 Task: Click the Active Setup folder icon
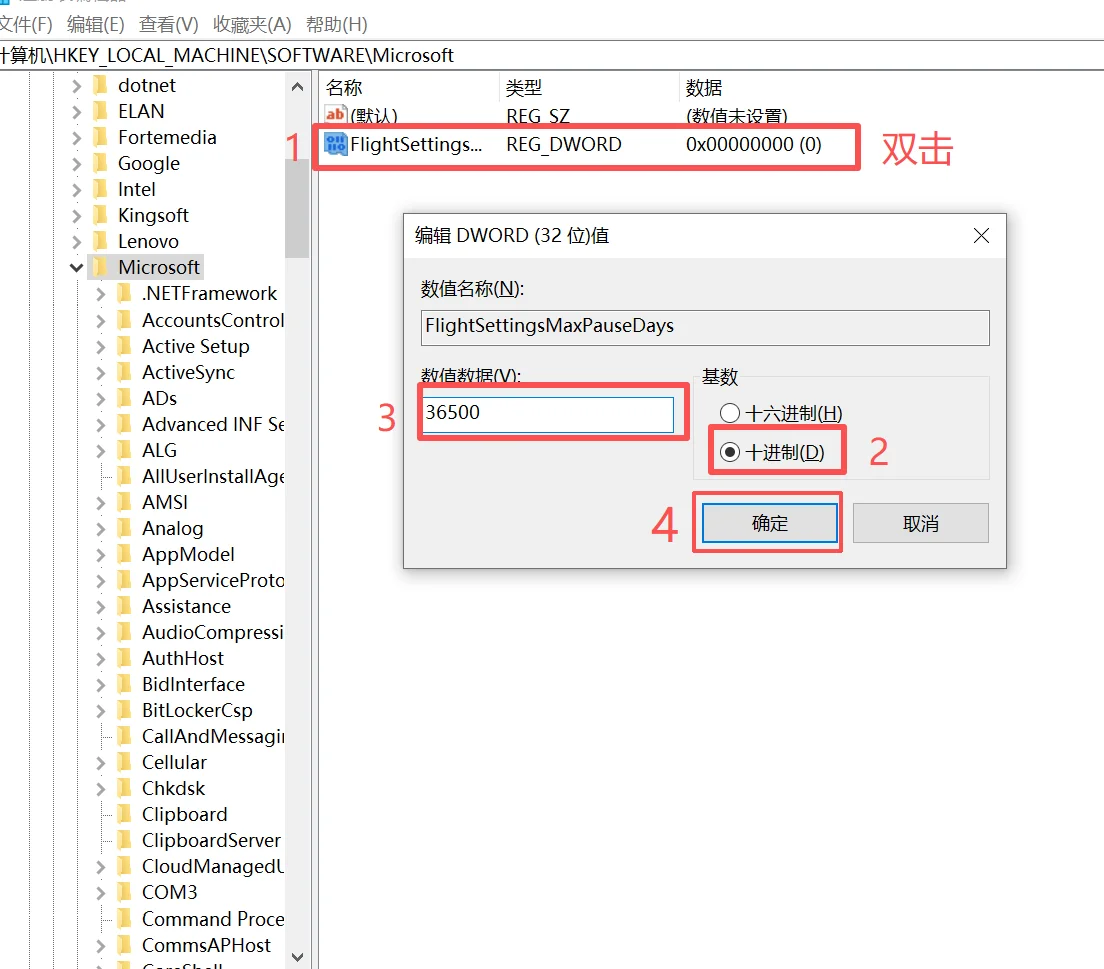[x=125, y=346]
